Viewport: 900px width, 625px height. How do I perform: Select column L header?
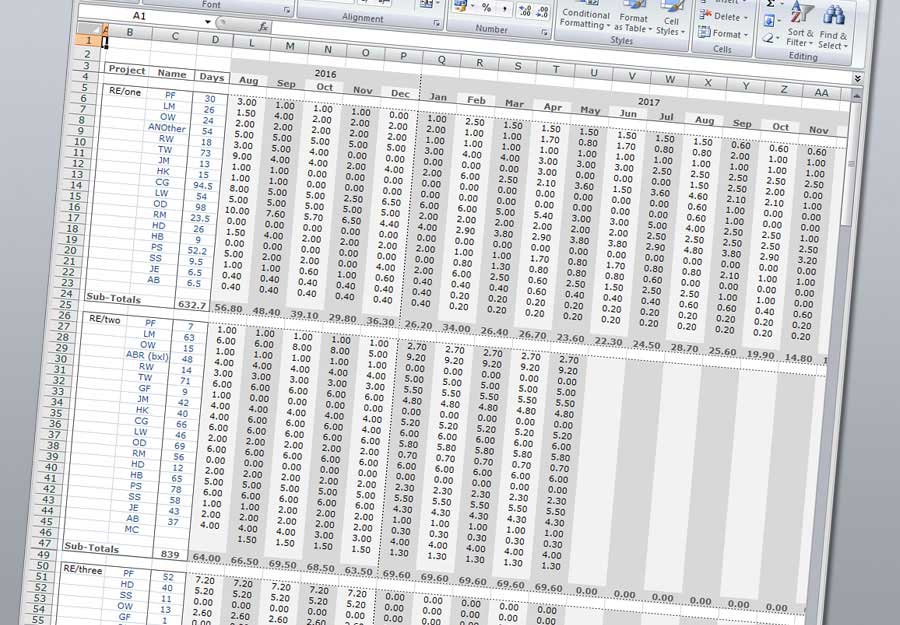coord(252,43)
